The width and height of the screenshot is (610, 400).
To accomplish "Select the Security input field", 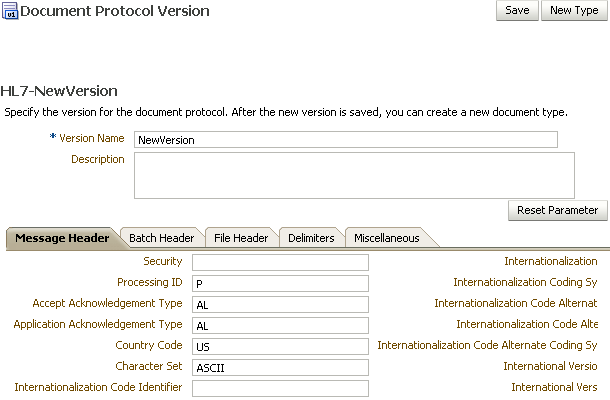I will tap(280, 262).
